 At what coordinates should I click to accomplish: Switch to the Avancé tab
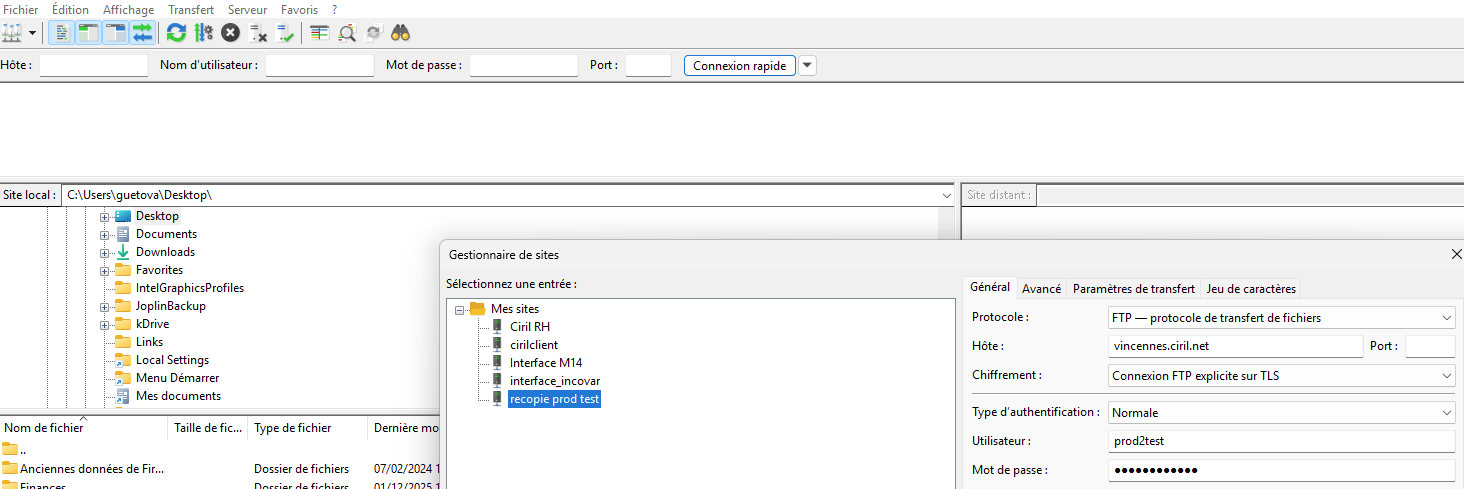point(1041,289)
